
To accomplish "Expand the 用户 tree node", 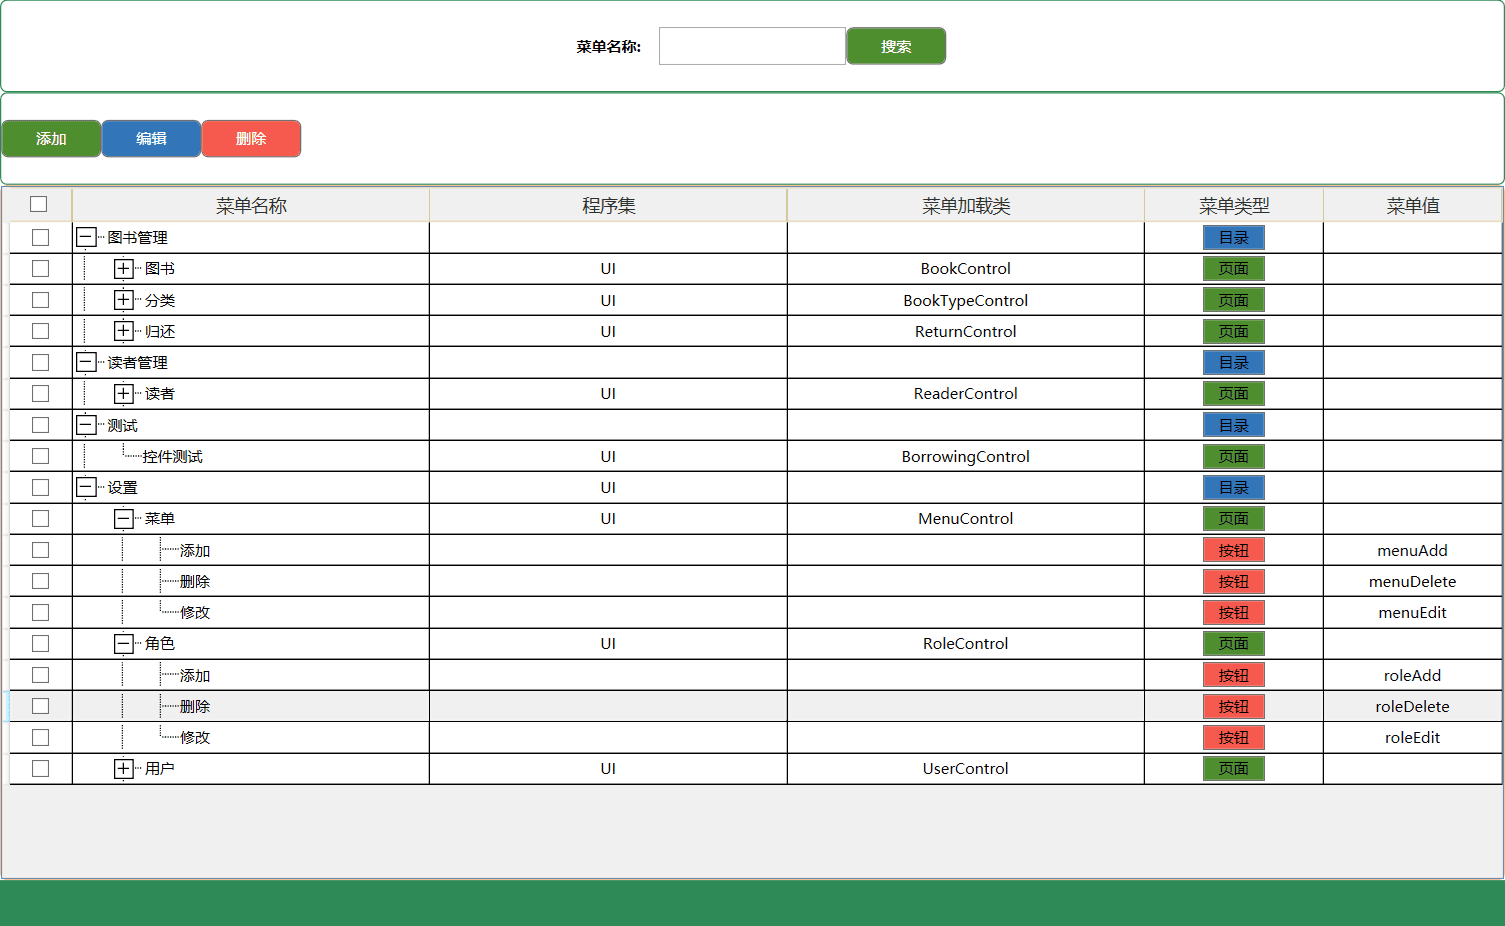I will point(123,768).
